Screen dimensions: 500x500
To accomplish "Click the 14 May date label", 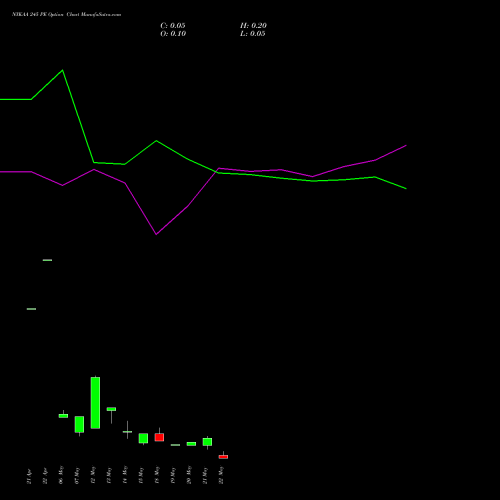I will pyautogui.click(x=125, y=475).
